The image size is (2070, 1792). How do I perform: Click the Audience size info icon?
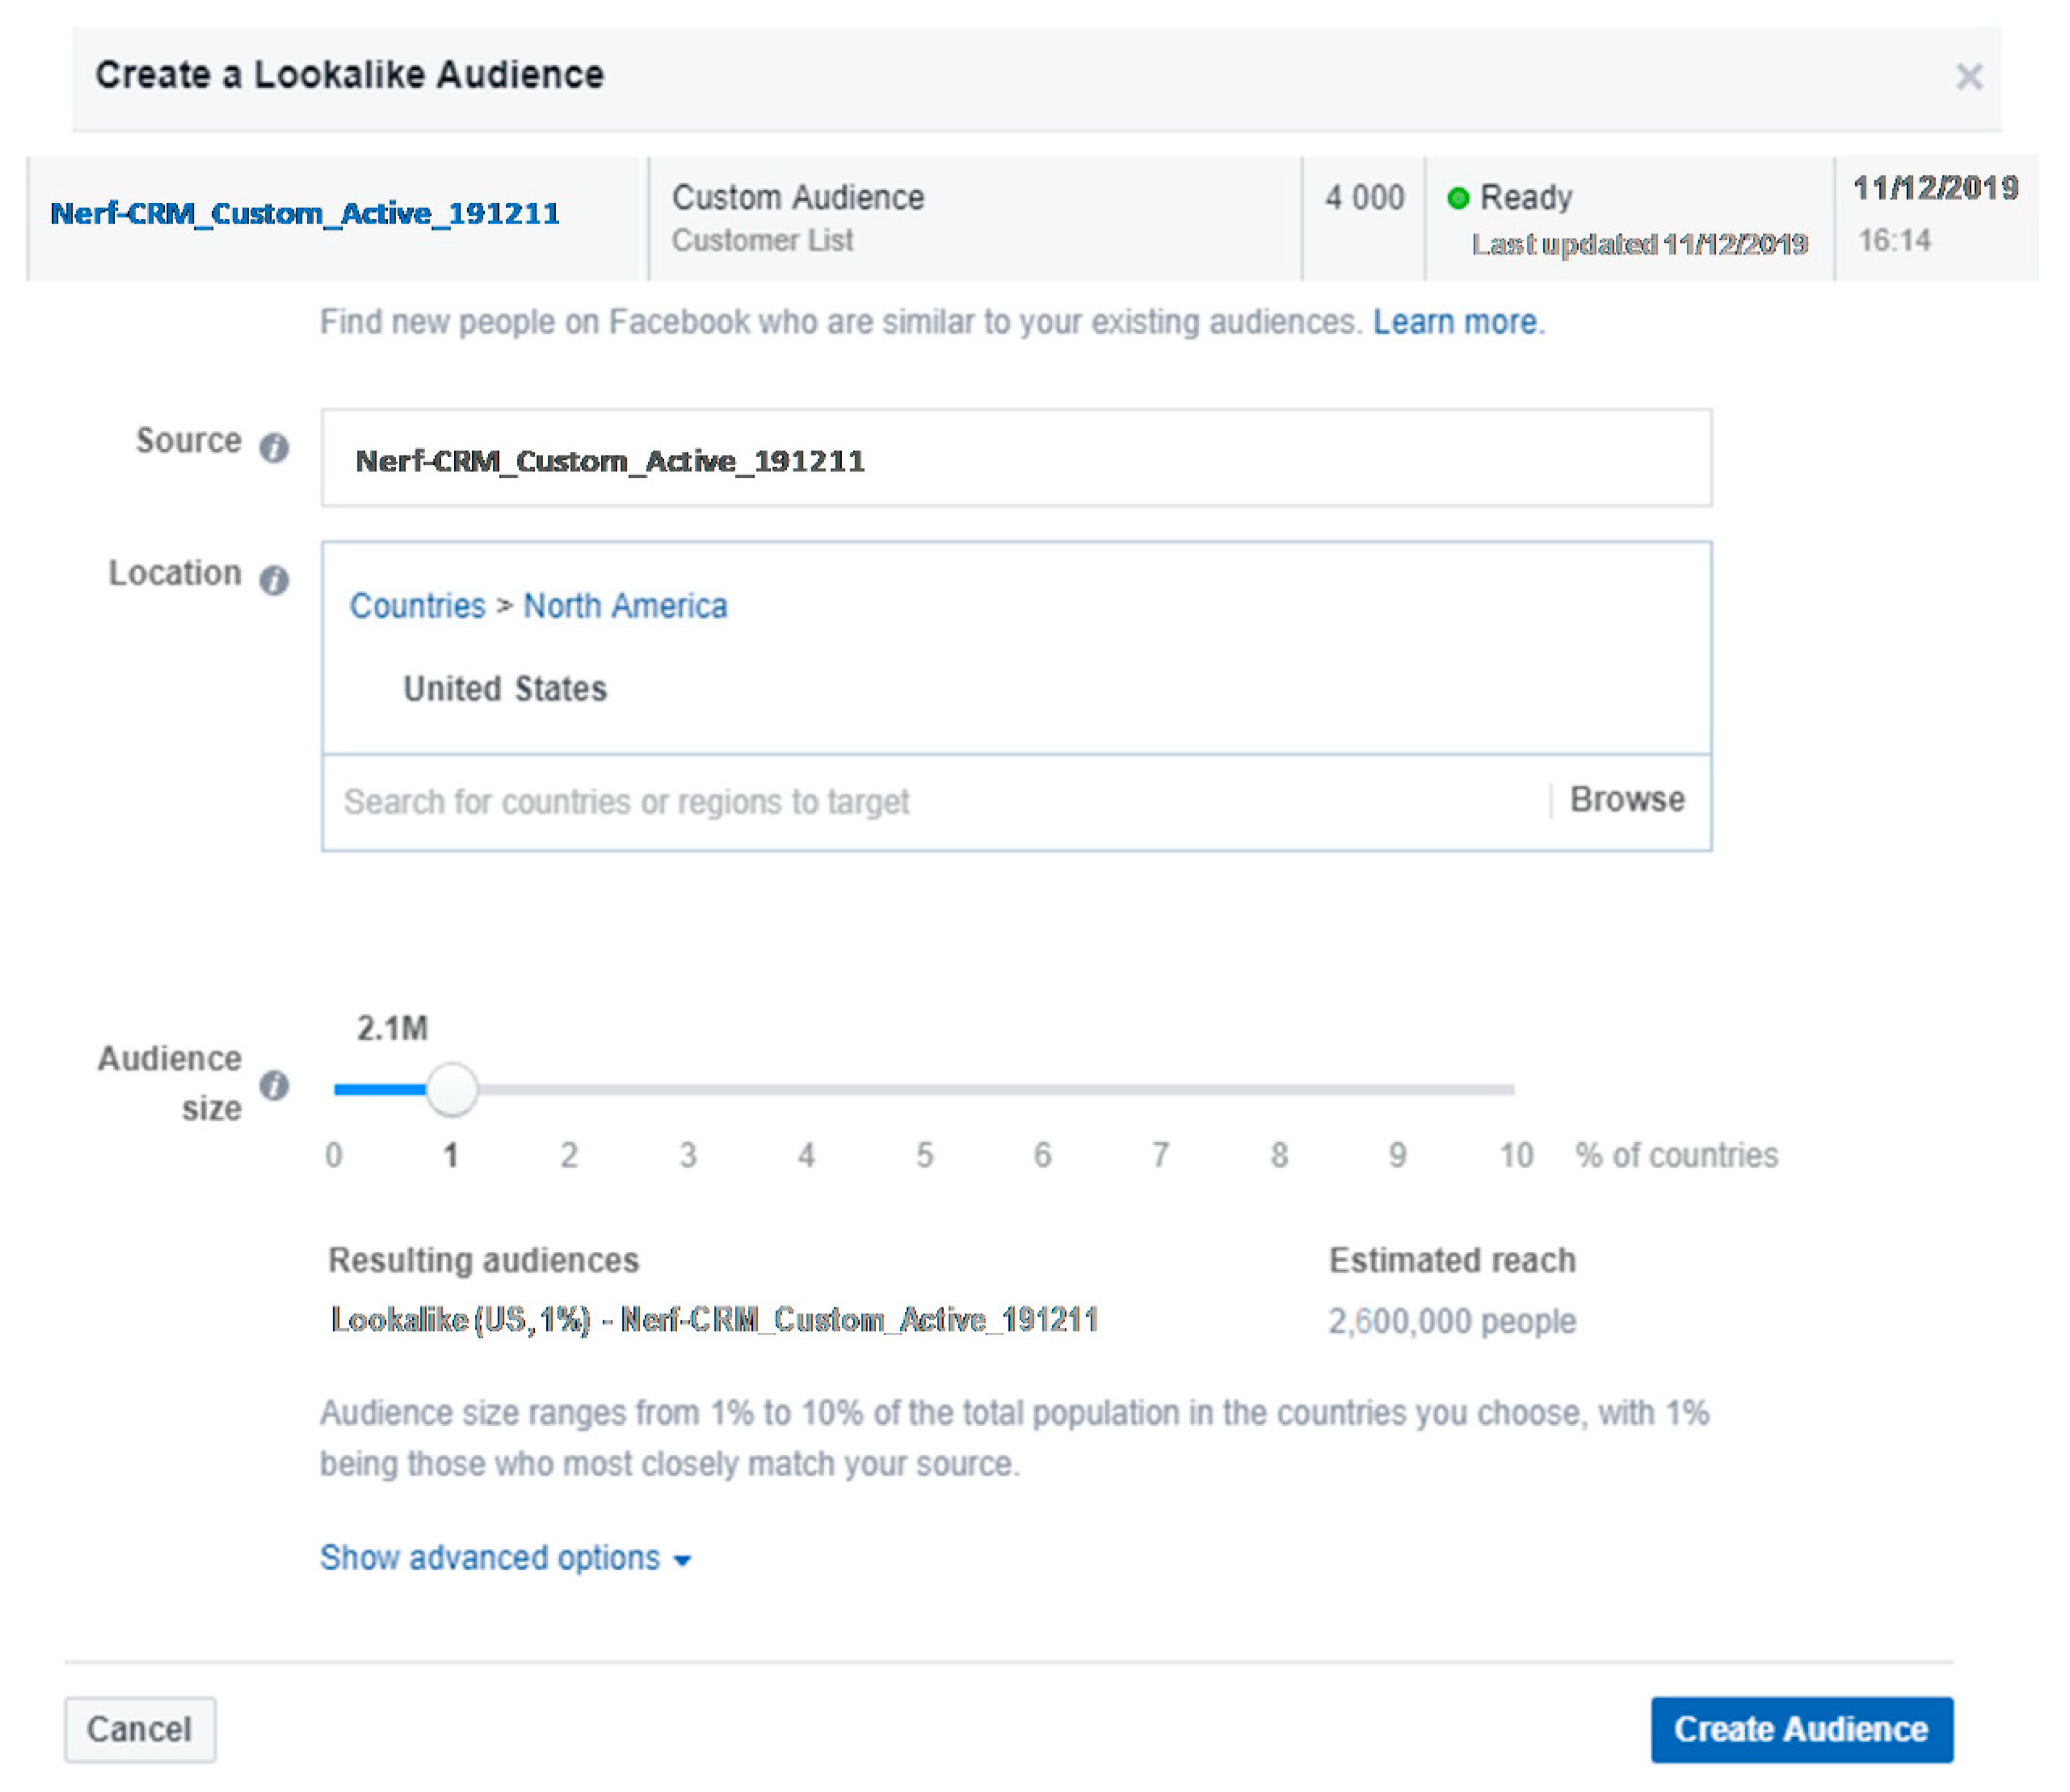point(274,1086)
